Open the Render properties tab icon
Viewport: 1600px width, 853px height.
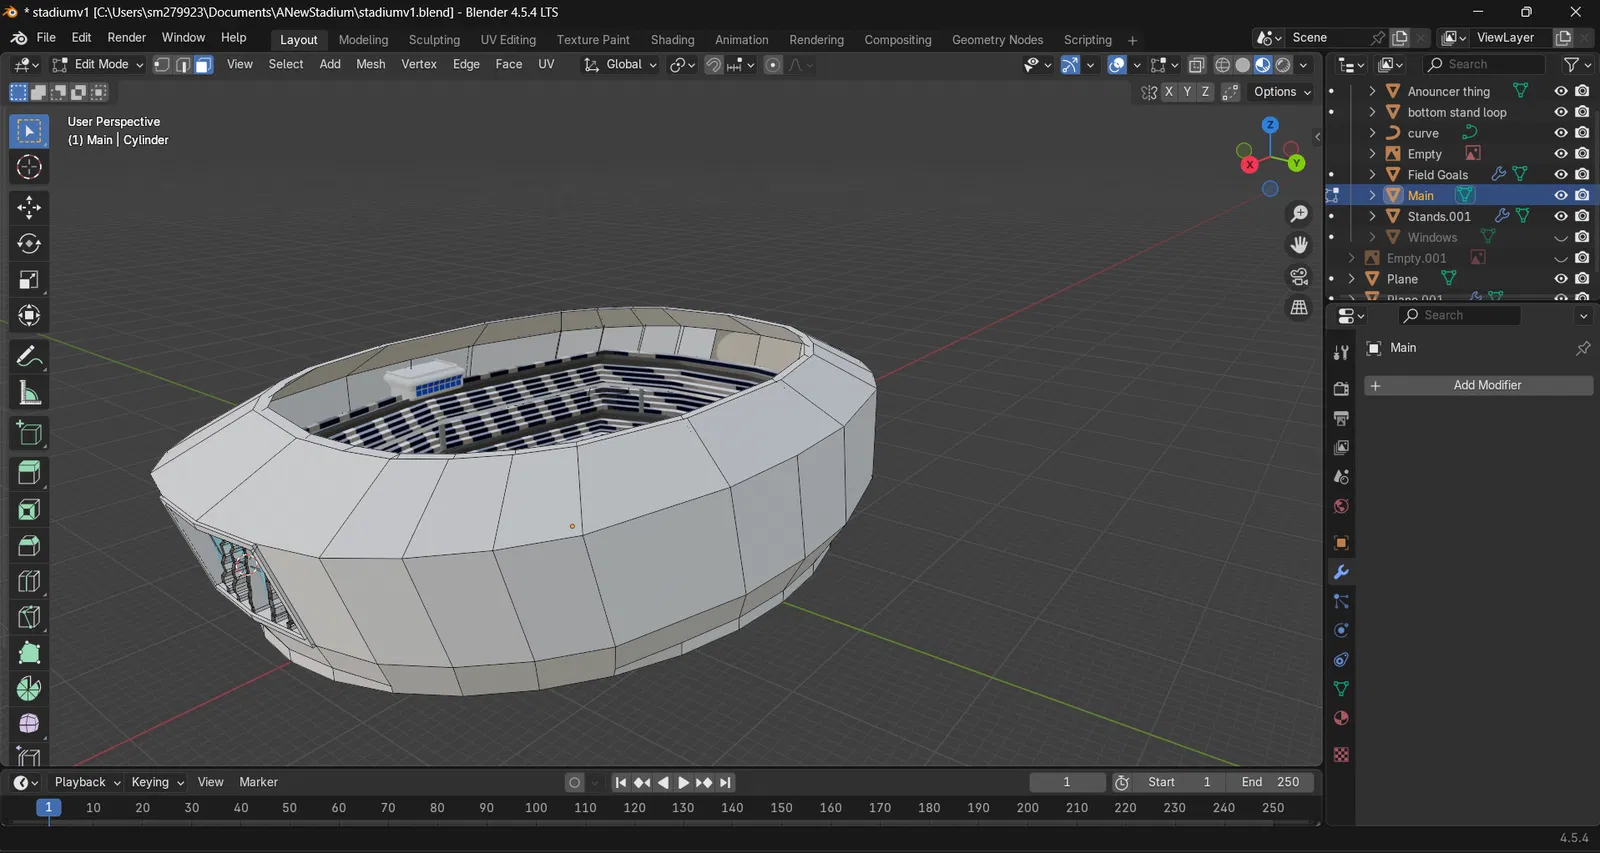[1341, 389]
